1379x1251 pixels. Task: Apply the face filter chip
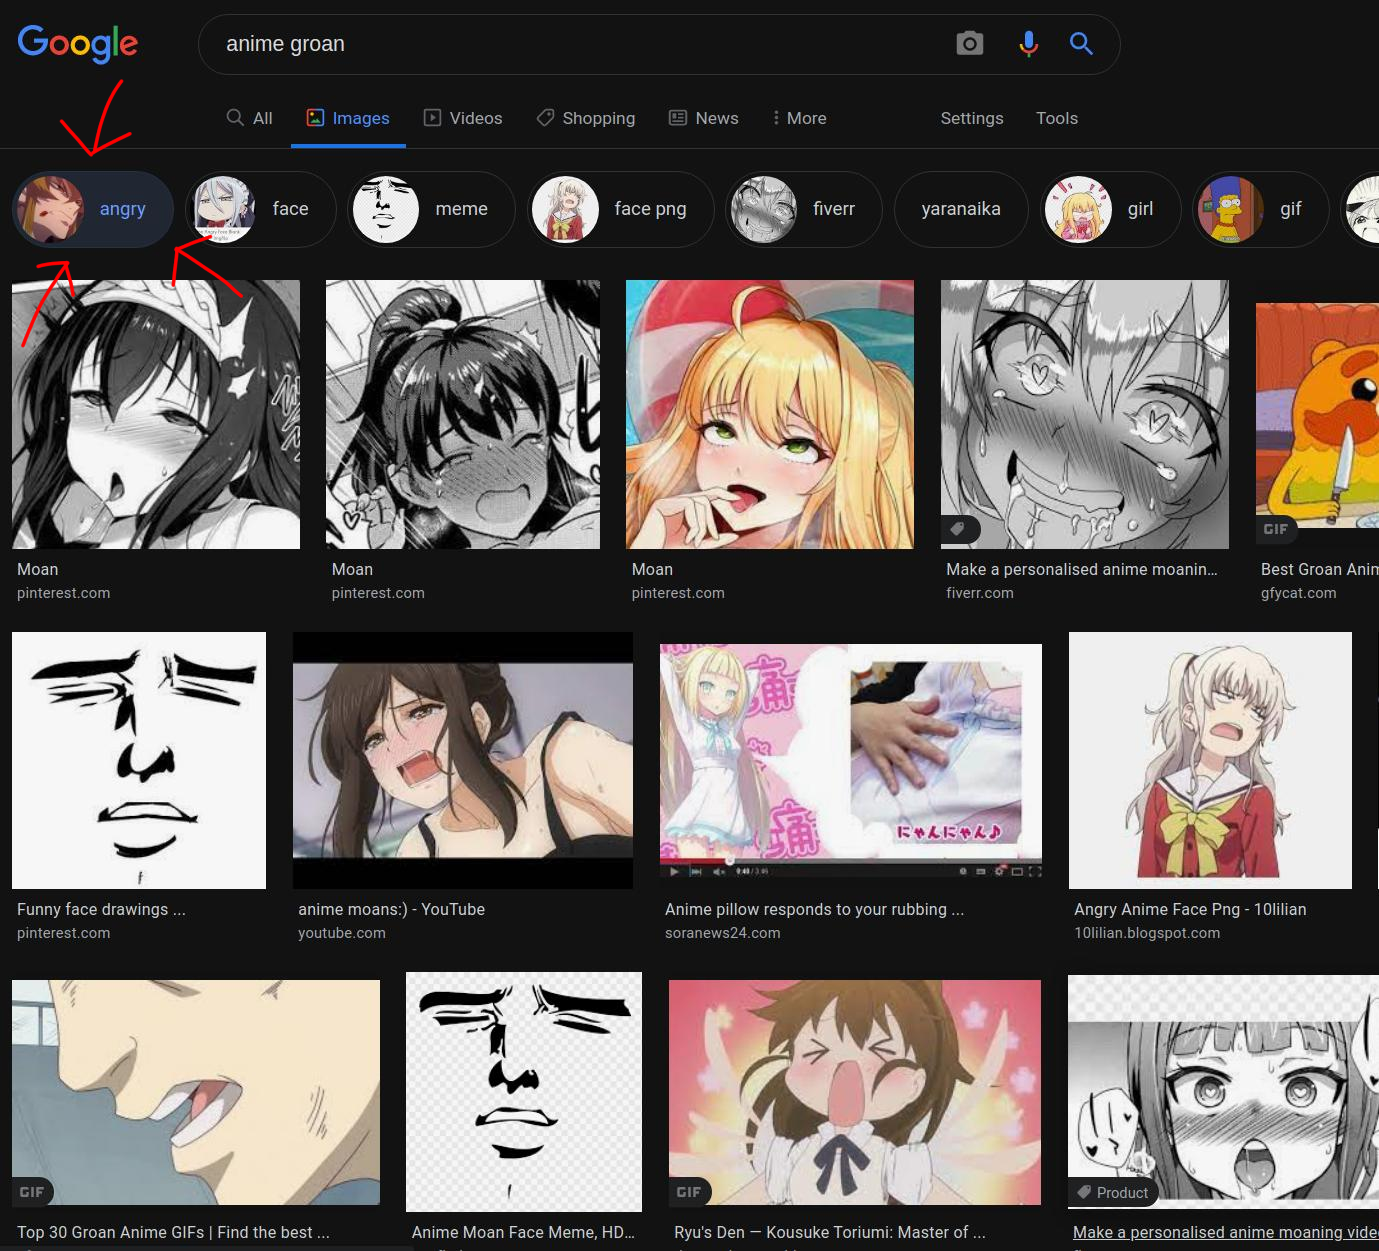click(260, 209)
